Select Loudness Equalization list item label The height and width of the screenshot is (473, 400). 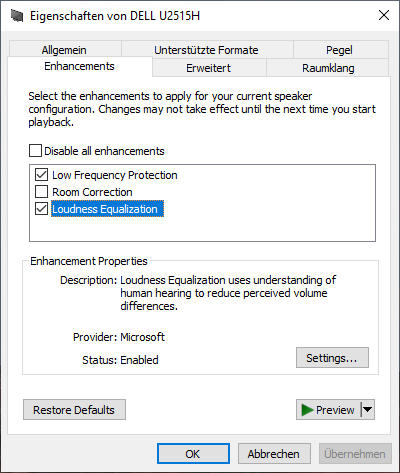click(105, 209)
